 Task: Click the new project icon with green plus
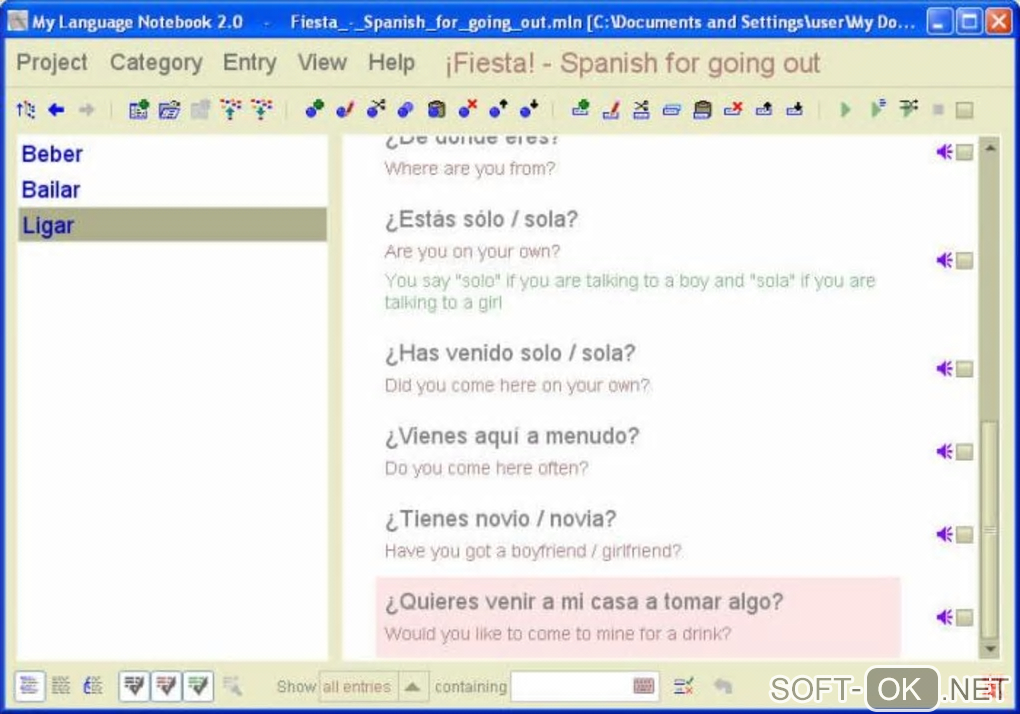(139, 109)
